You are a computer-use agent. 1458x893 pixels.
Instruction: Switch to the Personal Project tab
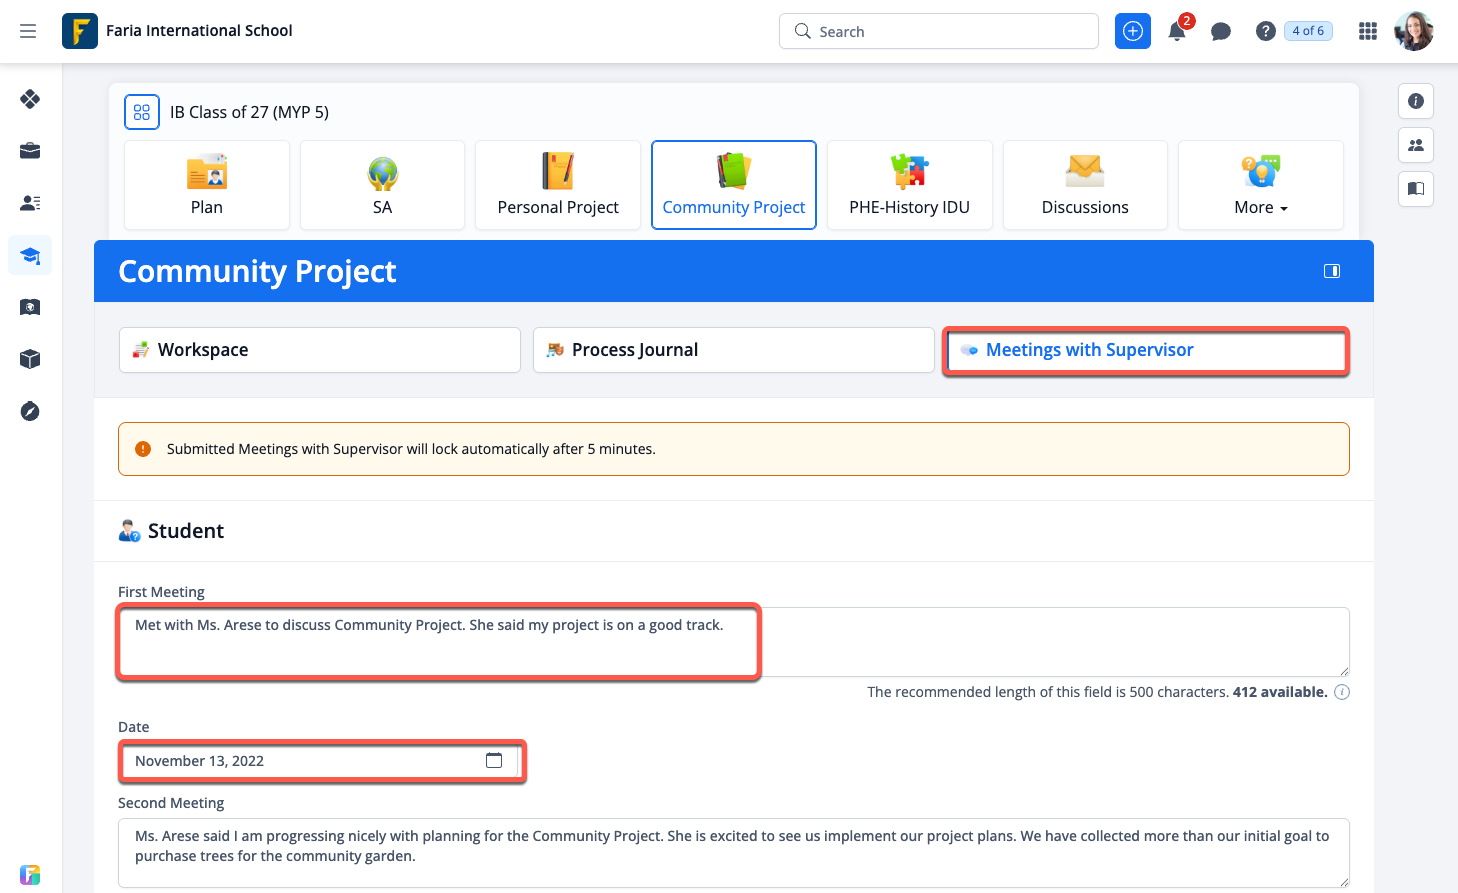(x=558, y=185)
